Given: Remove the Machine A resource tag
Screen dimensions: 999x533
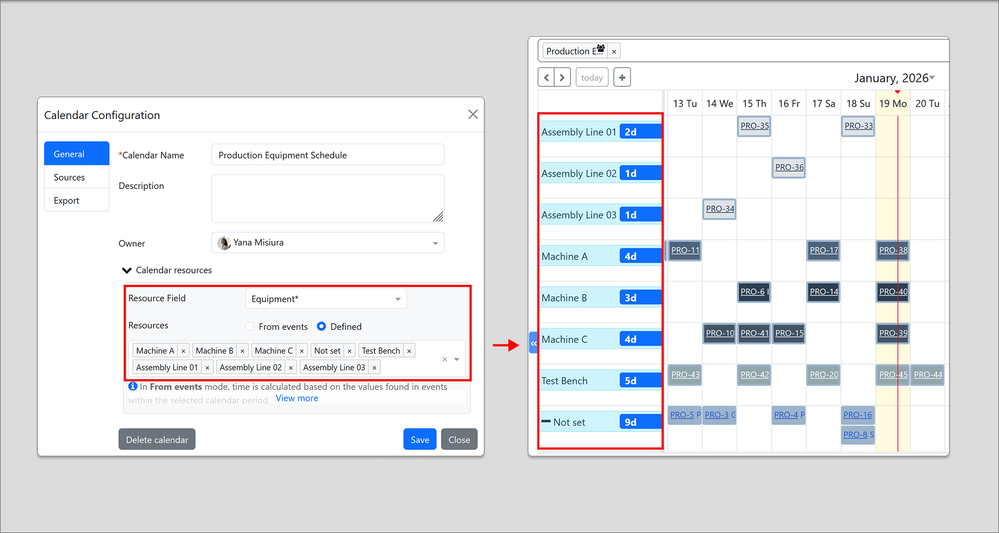Looking at the screenshot, I should (183, 351).
